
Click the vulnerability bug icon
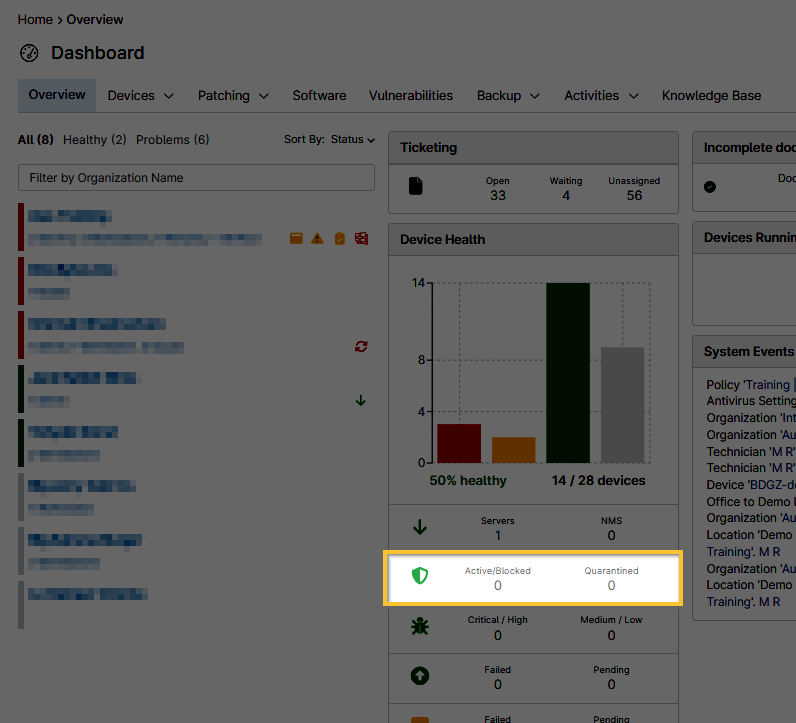point(420,627)
